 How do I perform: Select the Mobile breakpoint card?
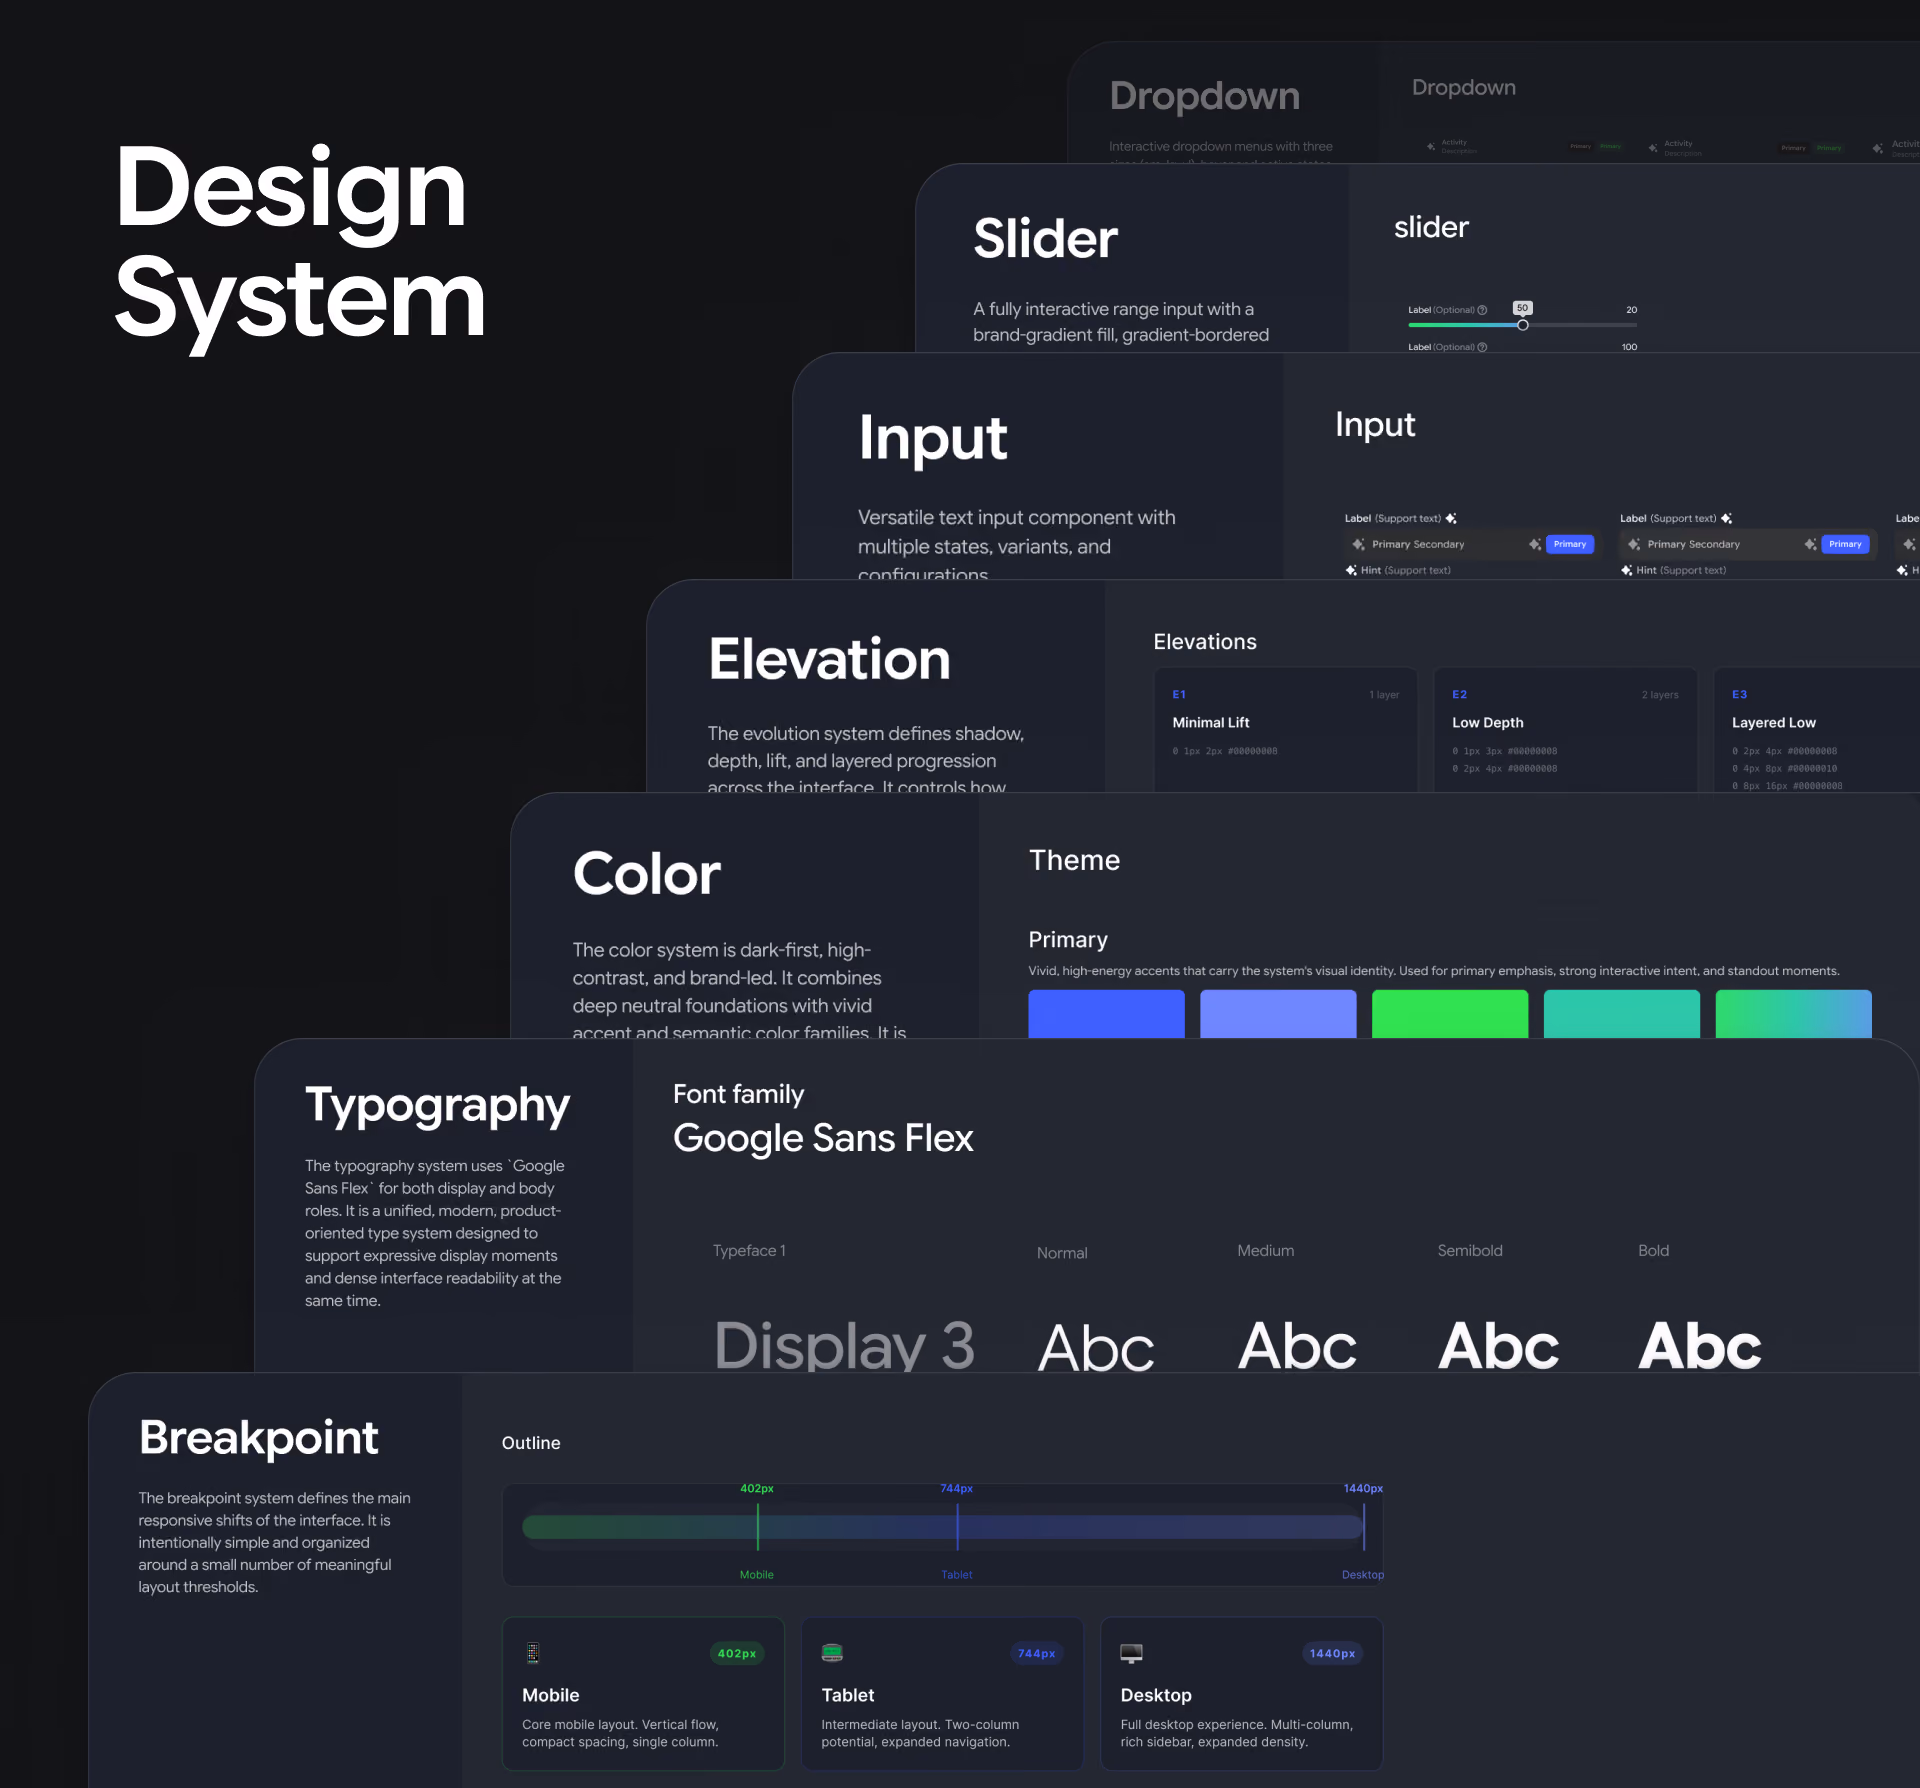(643, 1694)
